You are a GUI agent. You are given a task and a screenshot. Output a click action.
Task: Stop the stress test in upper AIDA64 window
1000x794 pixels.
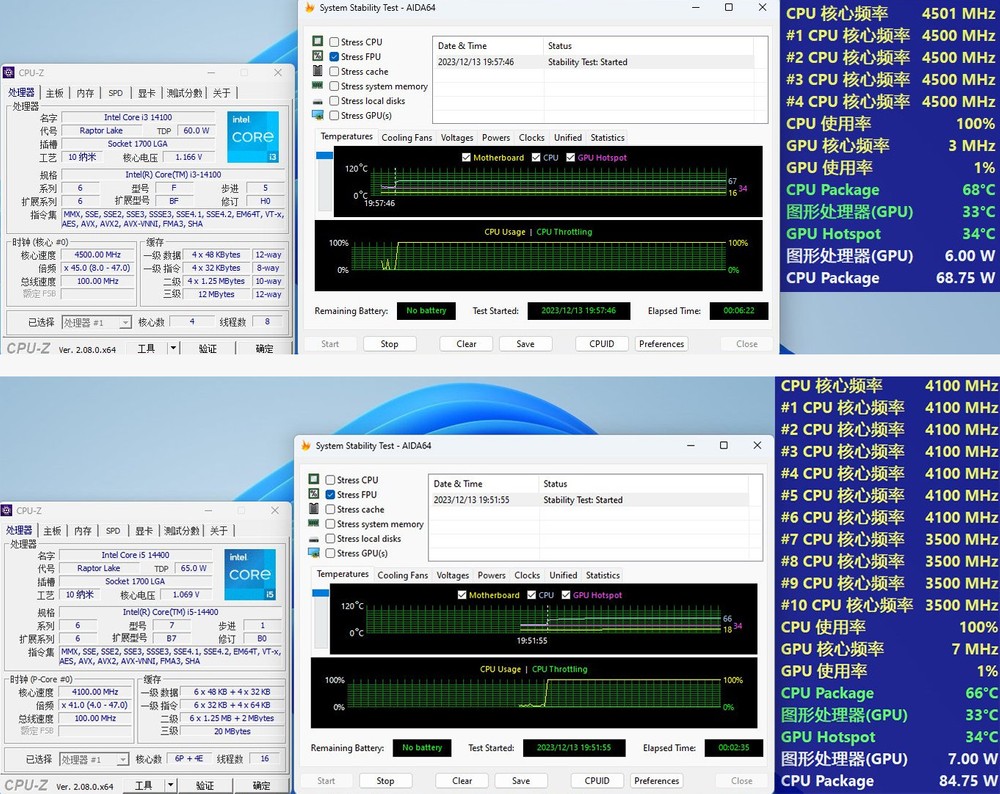coord(390,344)
